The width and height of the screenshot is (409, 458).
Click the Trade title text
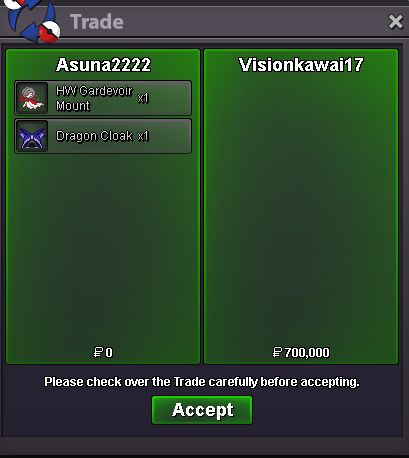tap(97, 22)
